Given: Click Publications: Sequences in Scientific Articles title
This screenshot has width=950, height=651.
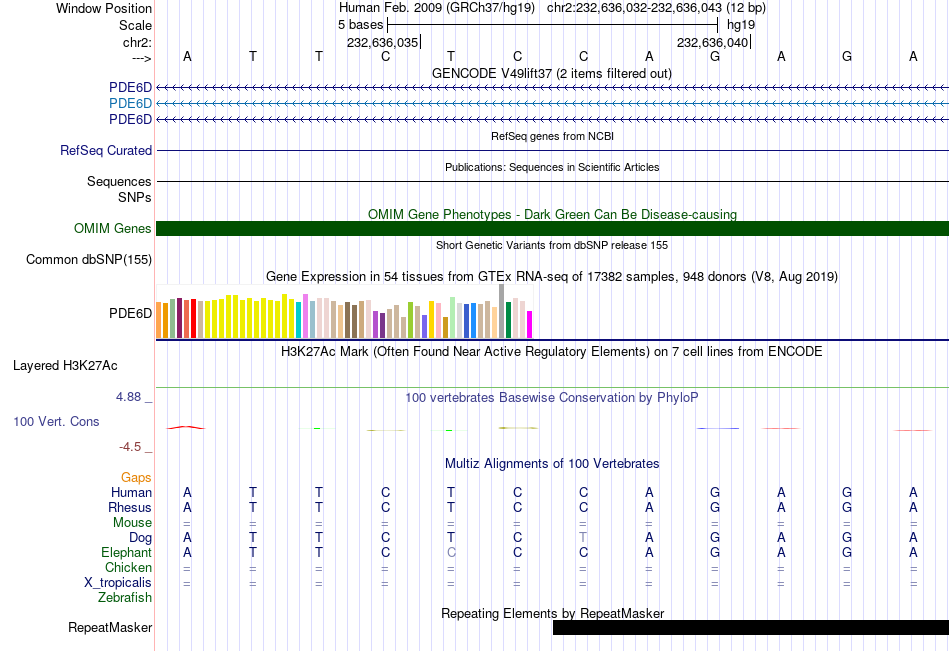Looking at the screenshot, I should tap(552, 167).
